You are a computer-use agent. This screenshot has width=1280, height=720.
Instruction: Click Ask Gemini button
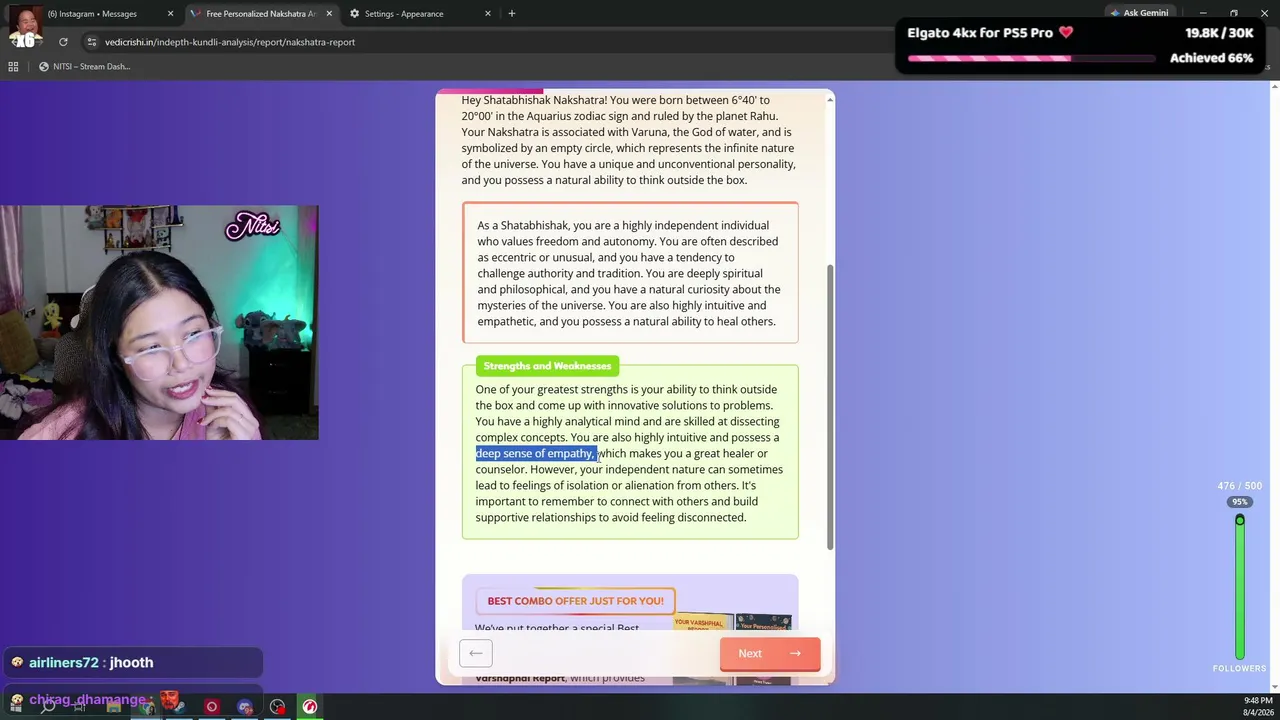click(1138, 13)
